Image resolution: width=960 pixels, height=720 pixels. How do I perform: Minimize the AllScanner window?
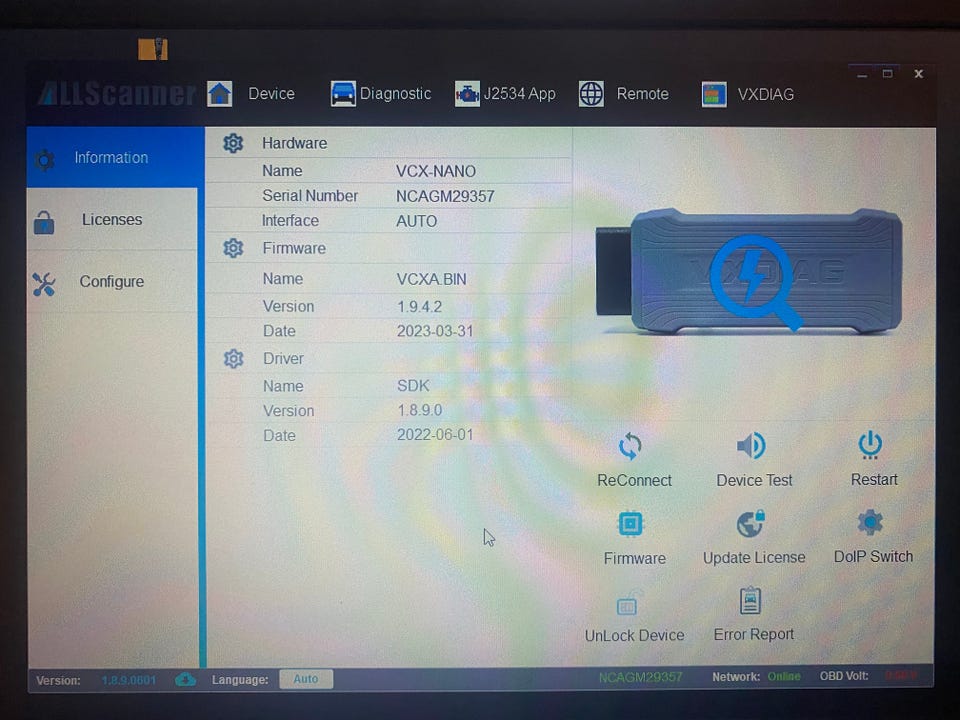(862, 75)
